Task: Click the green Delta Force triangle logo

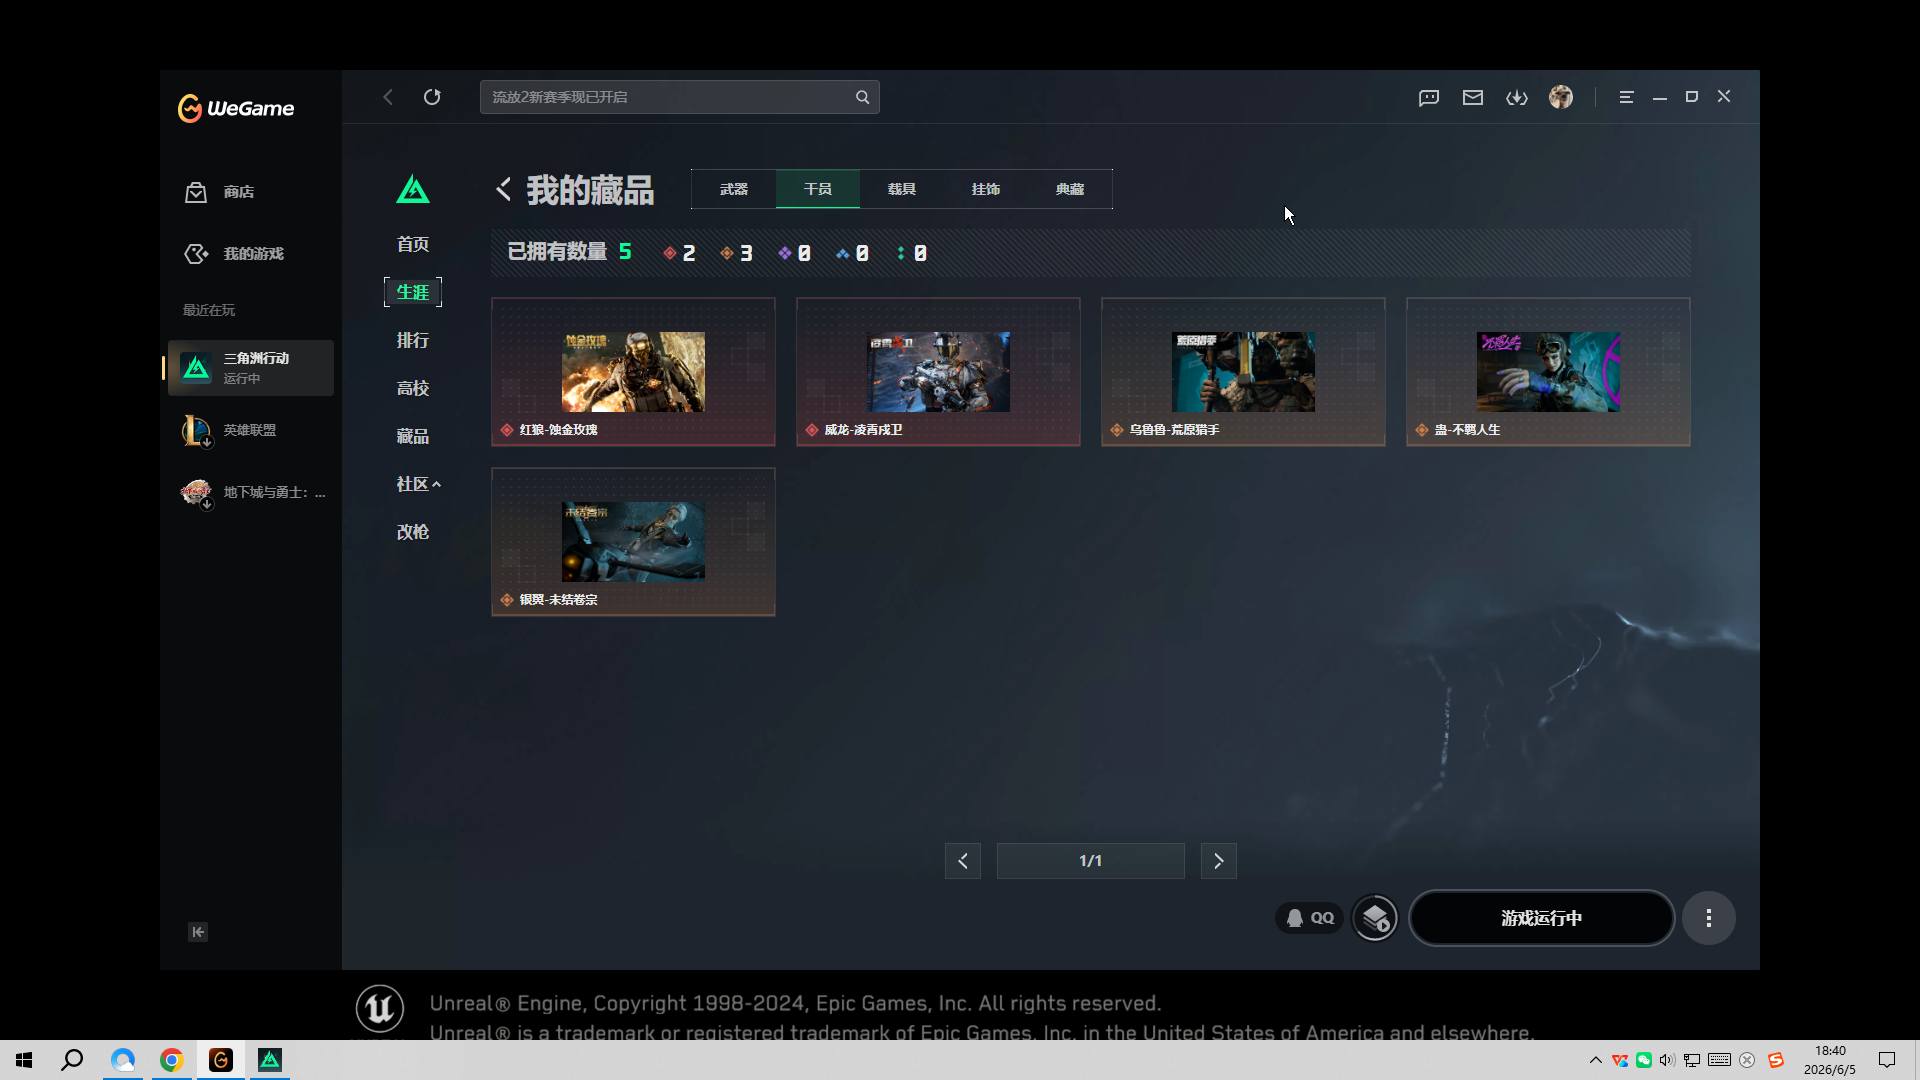Action: pyautogui.click(x=413, y=189)
